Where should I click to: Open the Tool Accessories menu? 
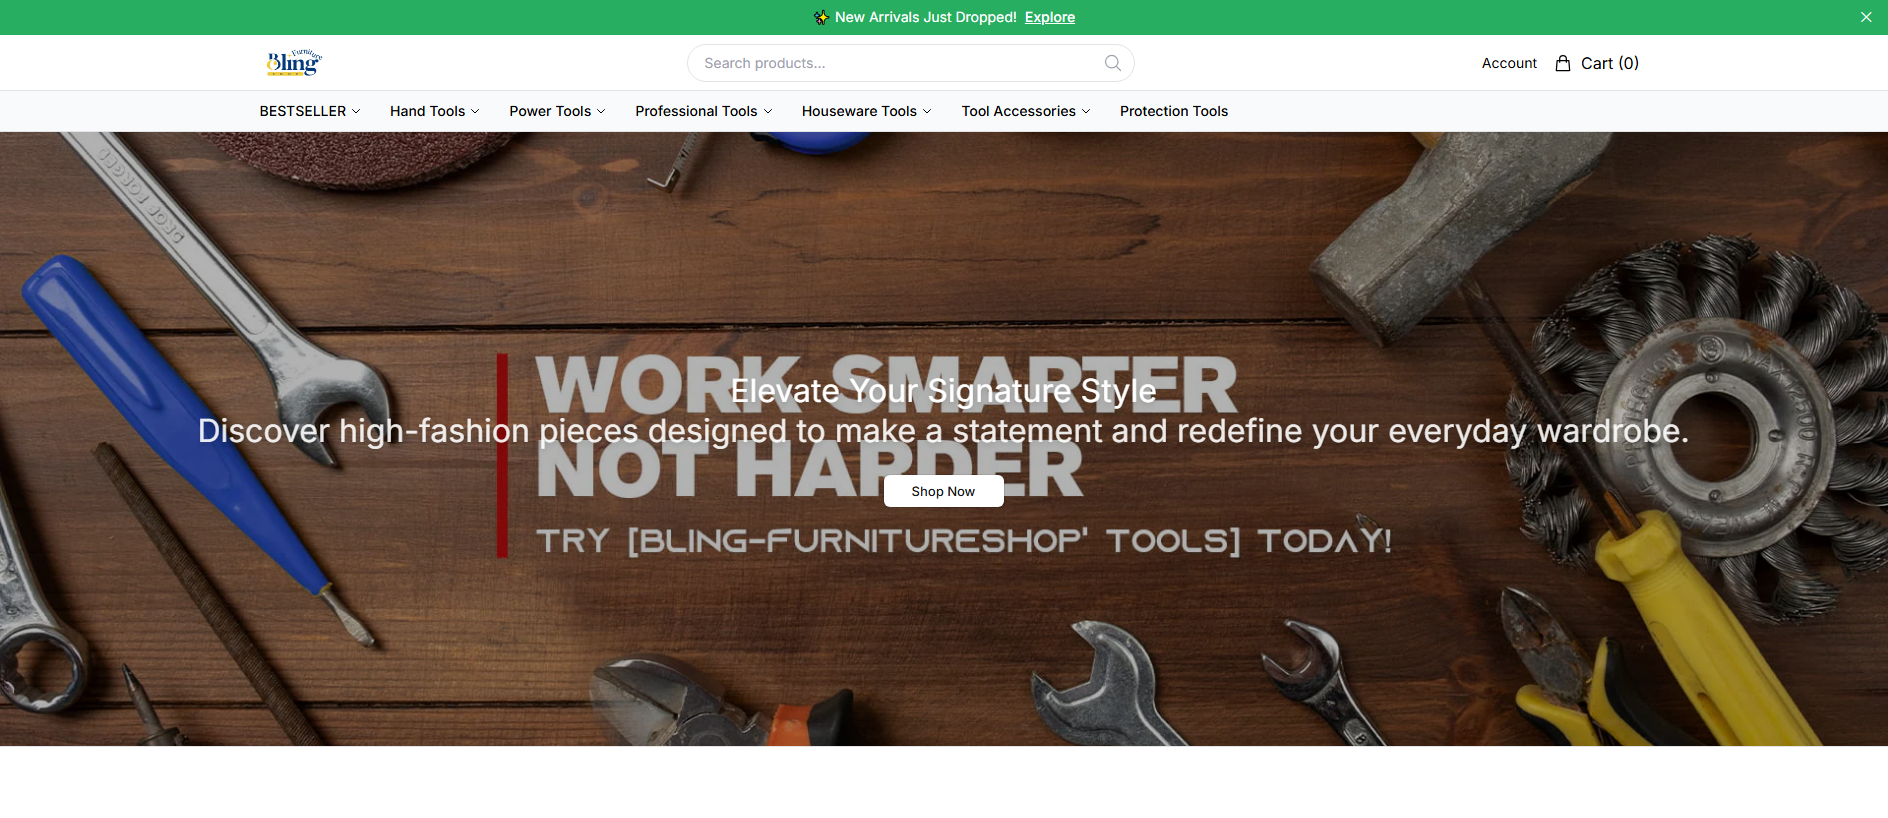point(1025,111)
